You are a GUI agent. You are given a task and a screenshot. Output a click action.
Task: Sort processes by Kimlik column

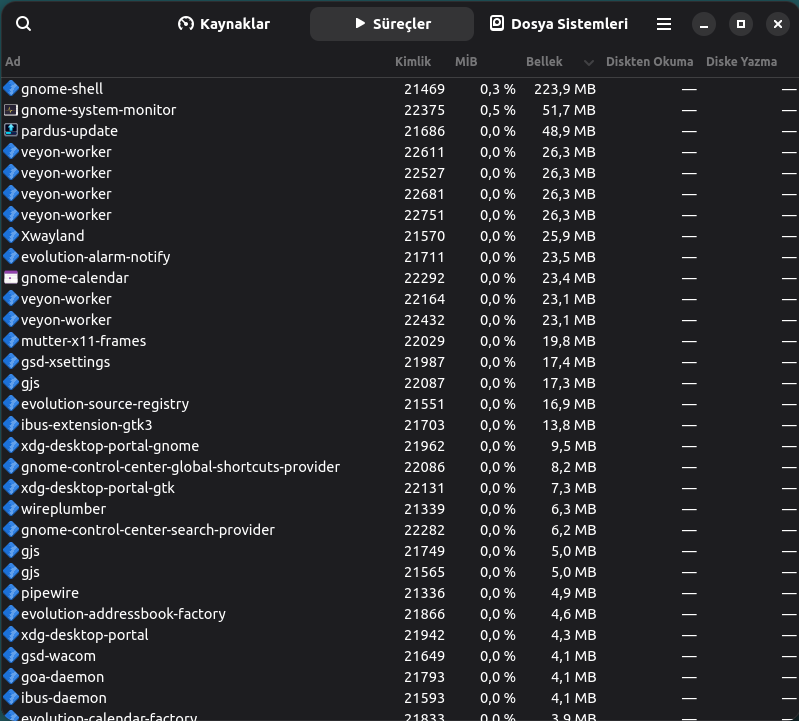pyautogui.click(x=412, y=62)
